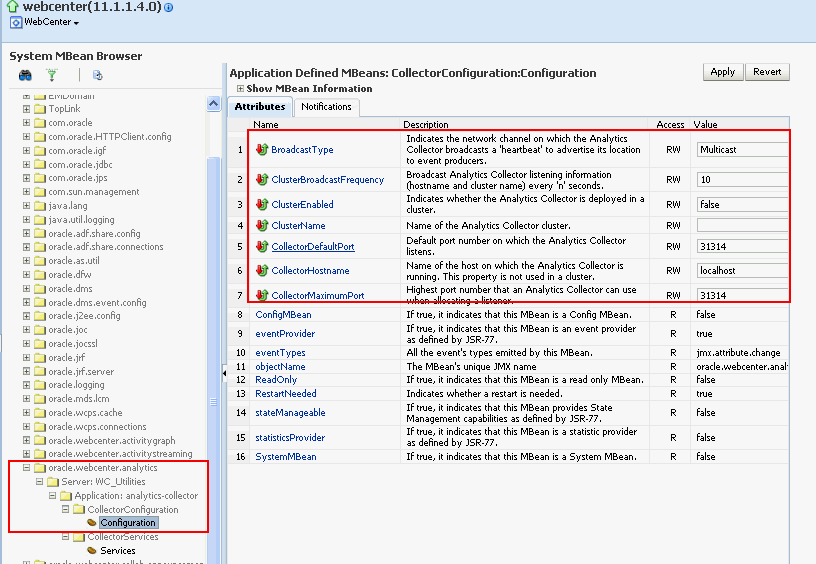Viewport: 816px width, 564px height.
Task: Expand the TopLink tree node
Action: (26, 109)
